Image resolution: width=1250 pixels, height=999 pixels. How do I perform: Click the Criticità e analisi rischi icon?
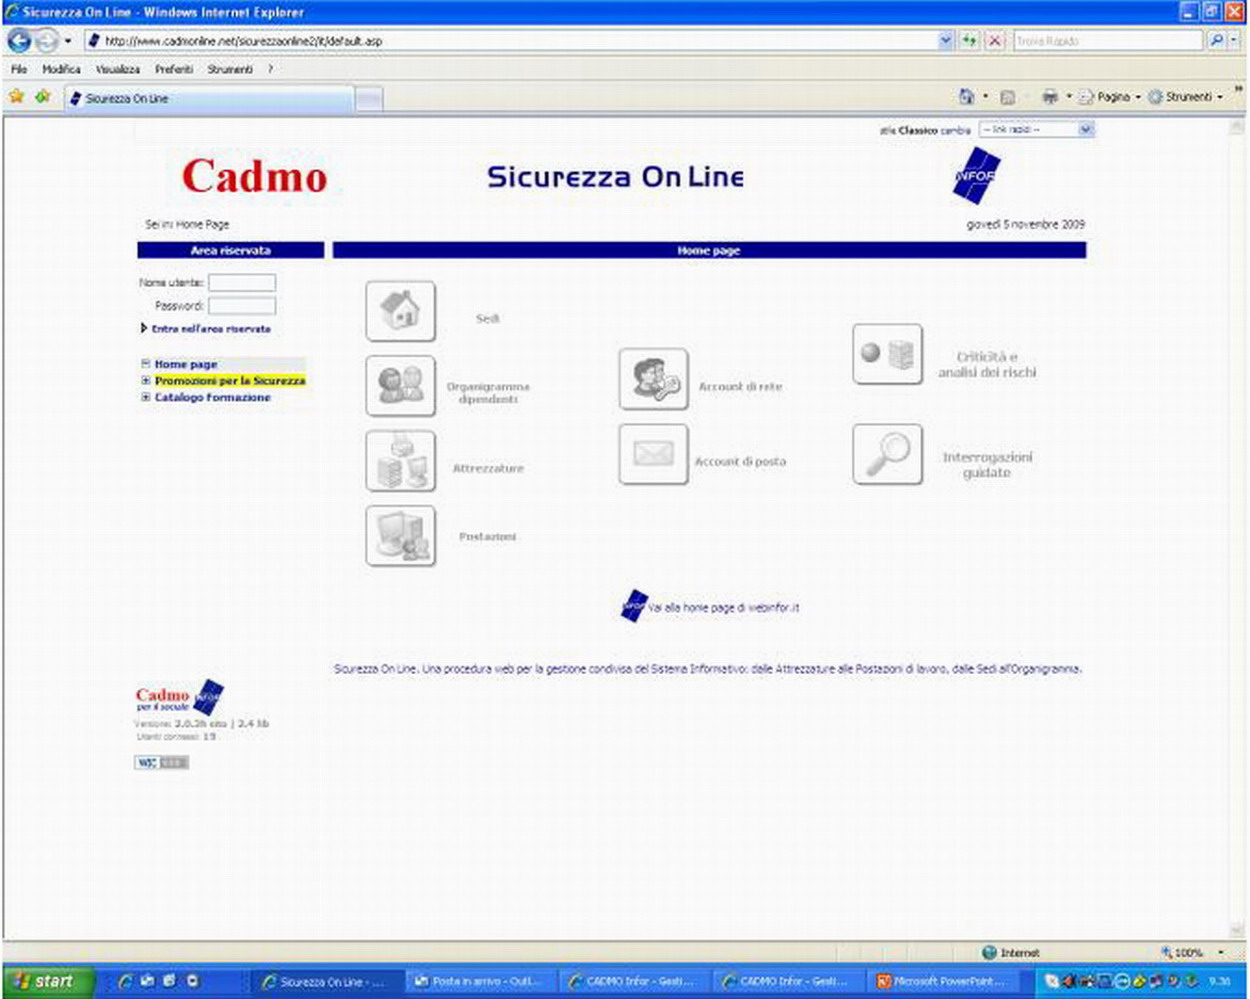tap(887, 354)
